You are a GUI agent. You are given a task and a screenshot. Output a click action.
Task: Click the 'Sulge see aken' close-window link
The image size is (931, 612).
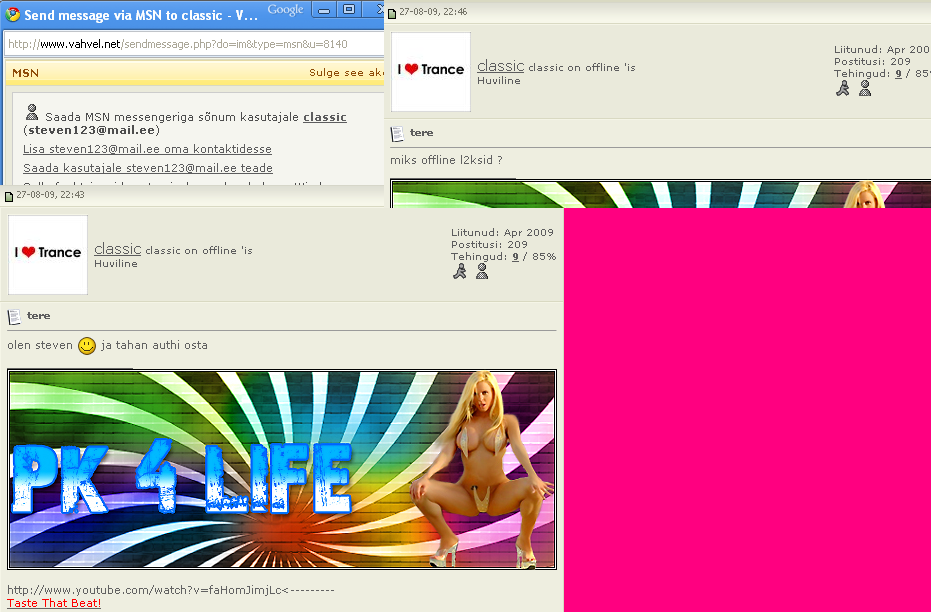346,73
